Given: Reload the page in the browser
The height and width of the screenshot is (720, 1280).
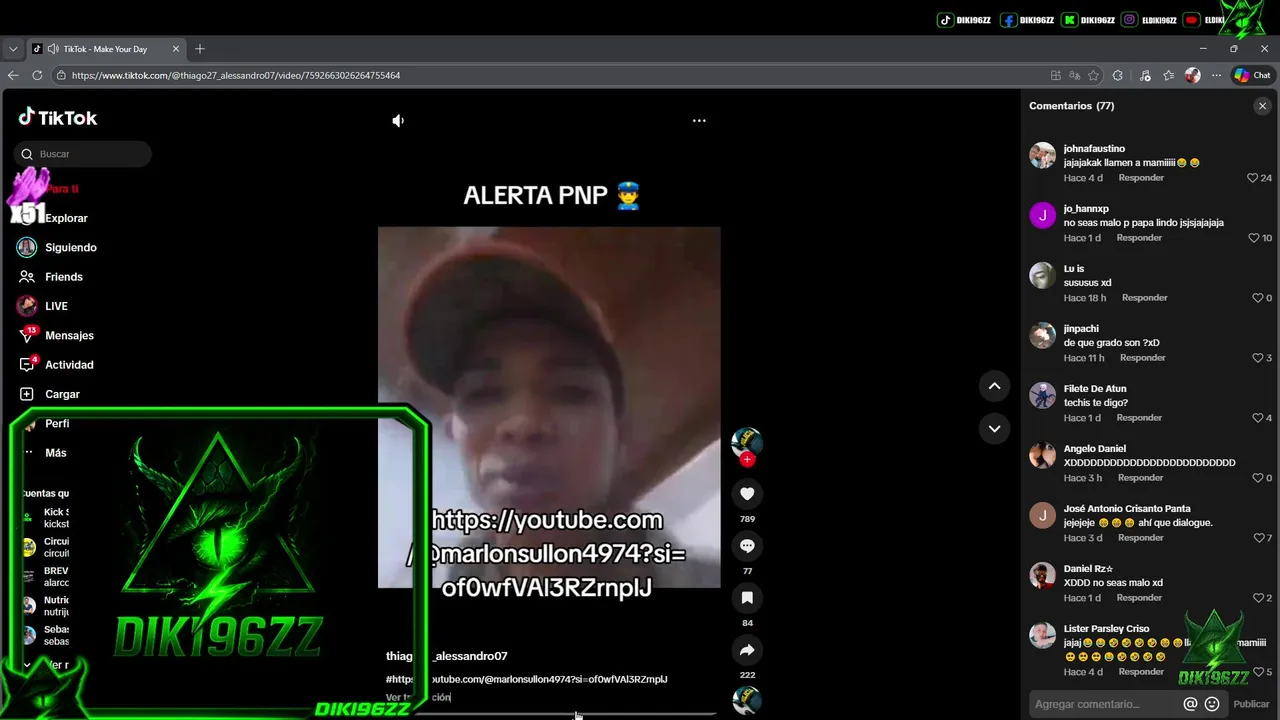Looking at the screenshot, I should pos(37,75).
